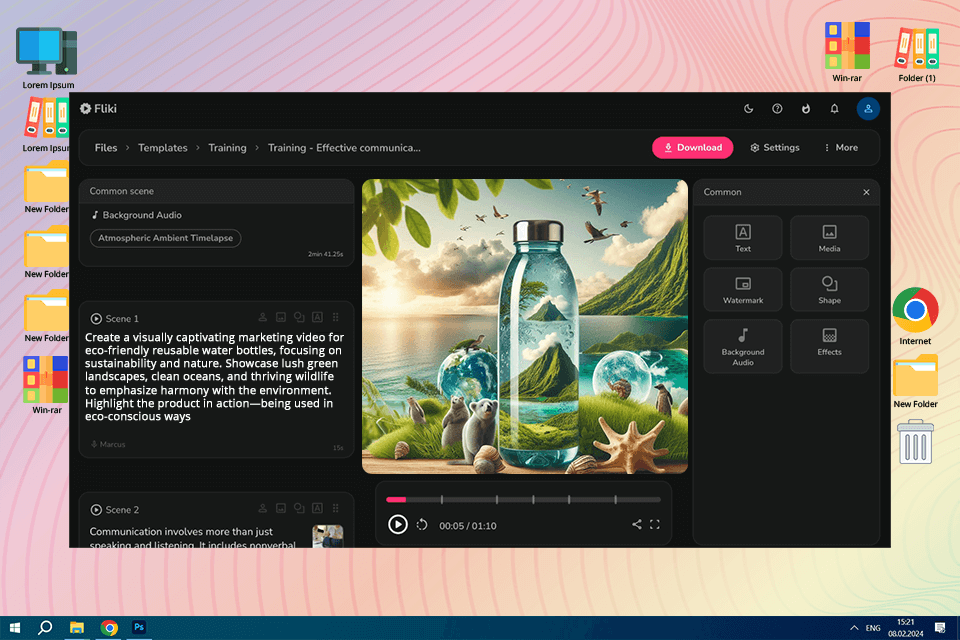Image resolution: width=960 pixels, height=640 pixels.
Task: Click Scene 2 shape icon
Action: click(299, 508)
